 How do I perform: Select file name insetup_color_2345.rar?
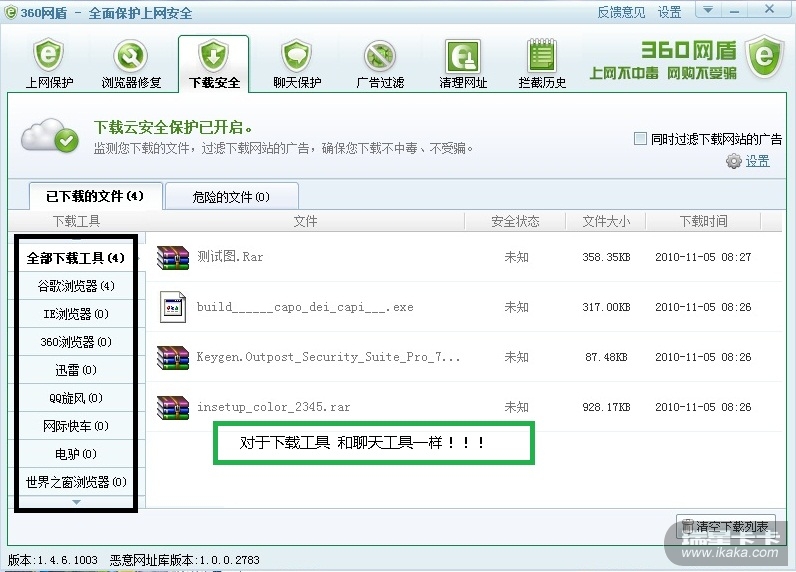click(x=273, y=407)
